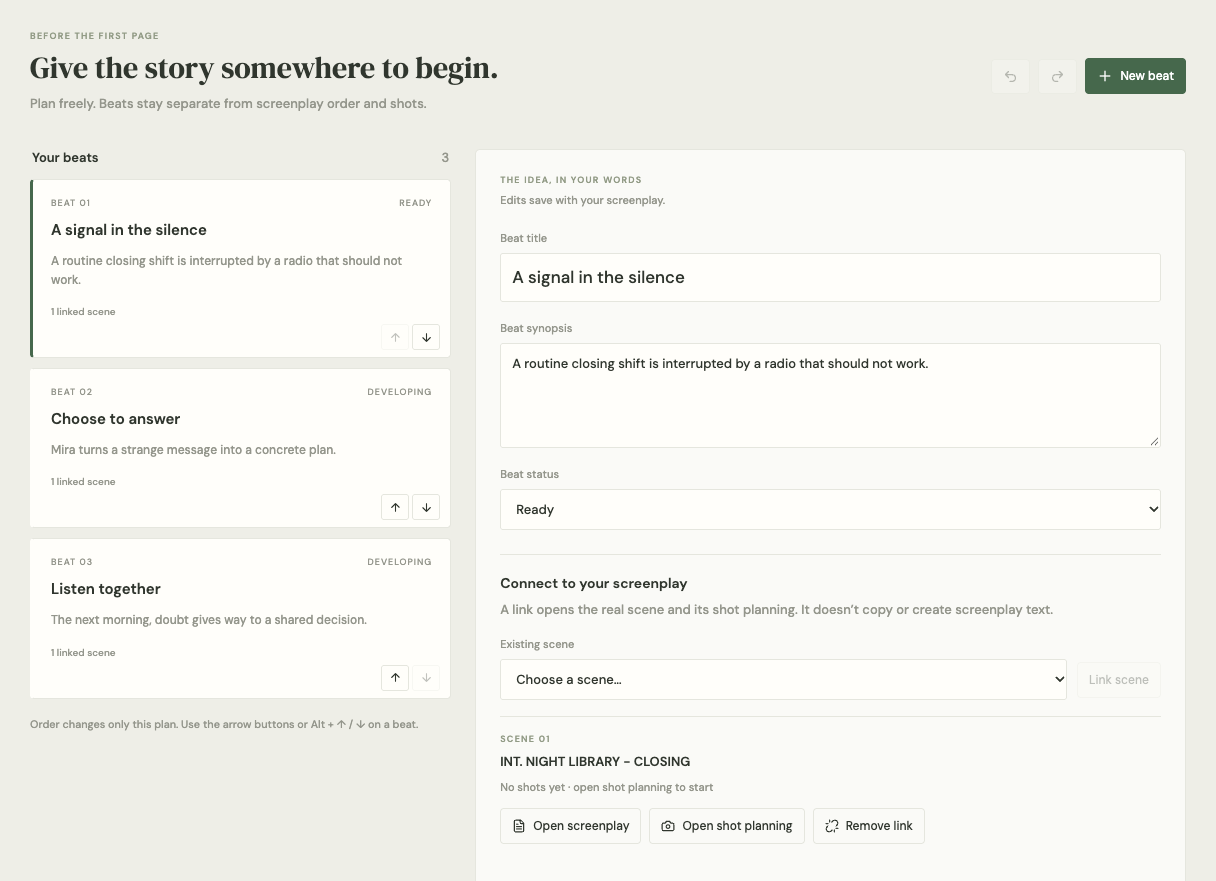This screenshot has height=881, width=1216.
Task: Click '1 linked scene' under Beat 01
Action: (x=83, y=312)
